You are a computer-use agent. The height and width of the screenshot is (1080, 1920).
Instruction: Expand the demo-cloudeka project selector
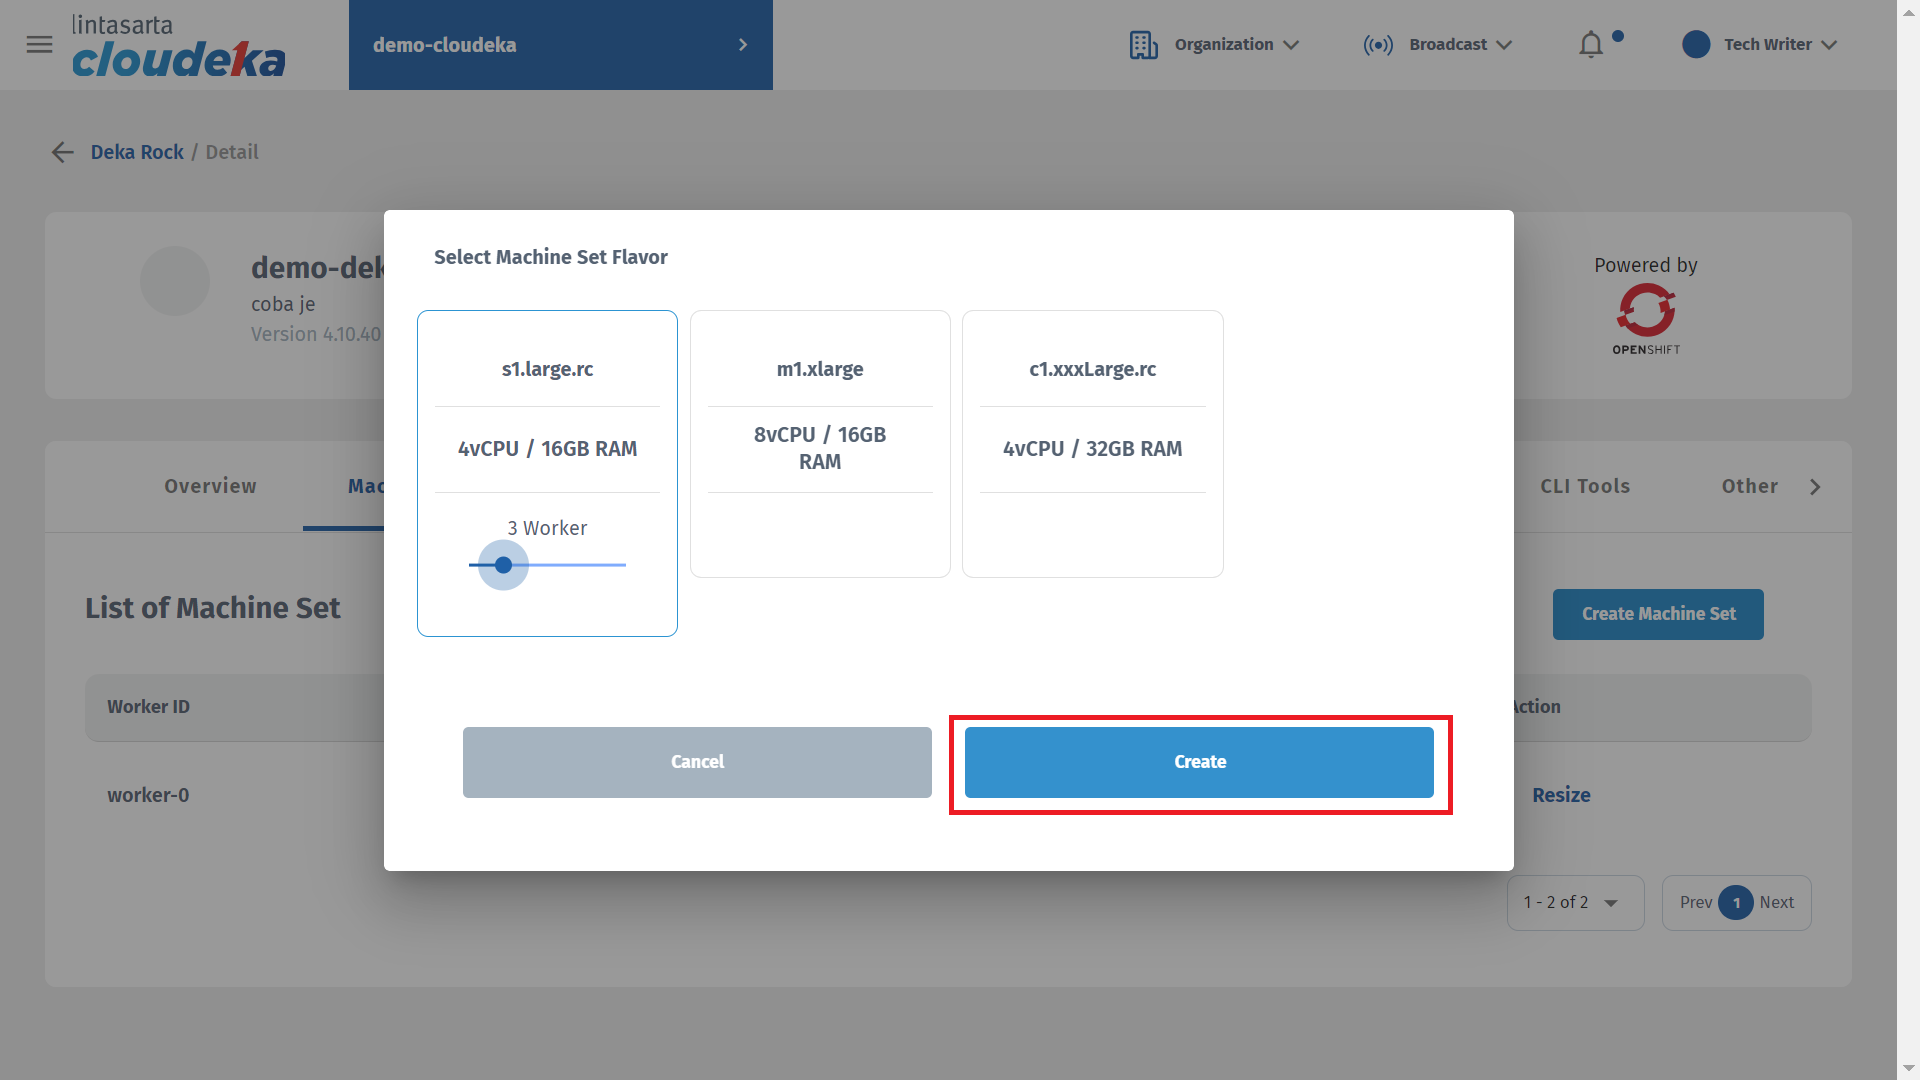coord(560,45)
